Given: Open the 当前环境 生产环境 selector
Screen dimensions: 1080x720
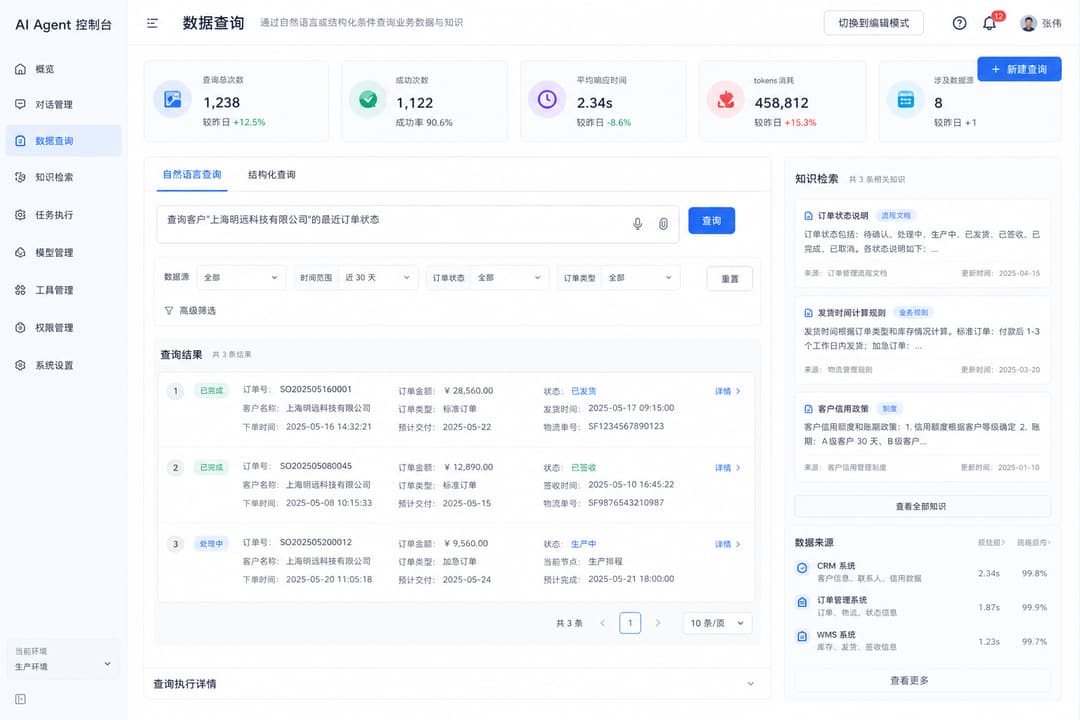Looking at the screenshot, I should [63, 659].
